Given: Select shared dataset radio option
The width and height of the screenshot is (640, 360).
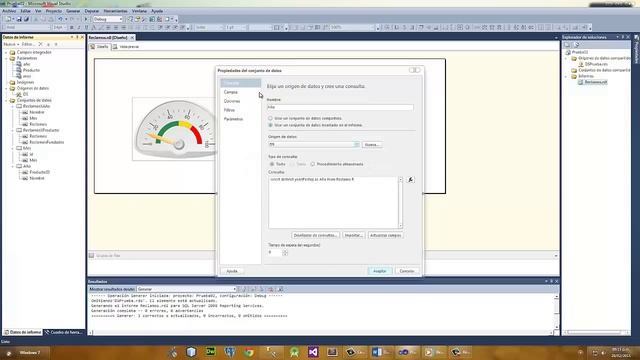Looking at the screenshot, I should pyautogui.click(x=270, y=118).
